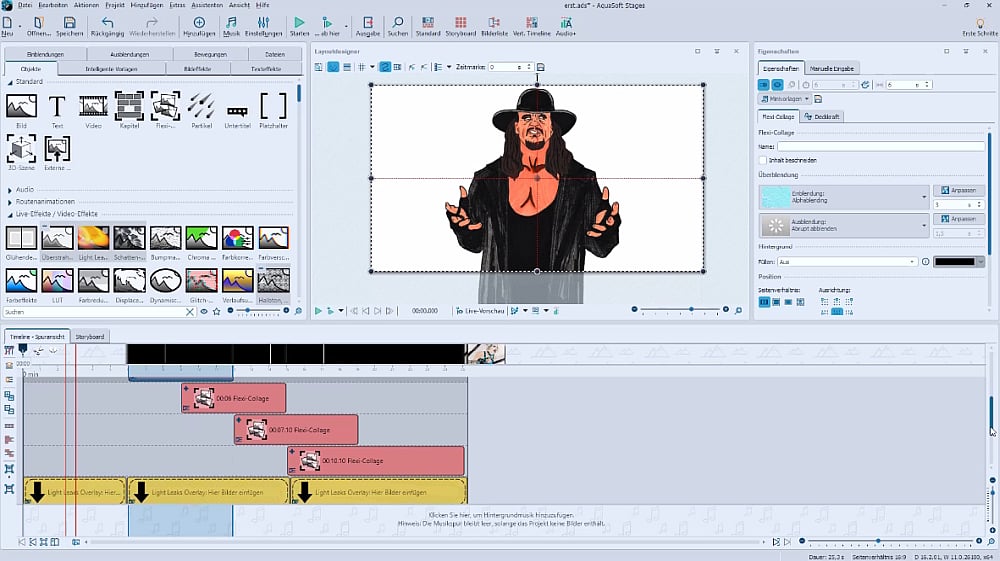This screenshot has height=561, width=1000.
Task: Switch to Storyboard view from the toolbar
Action: [459, 26]
